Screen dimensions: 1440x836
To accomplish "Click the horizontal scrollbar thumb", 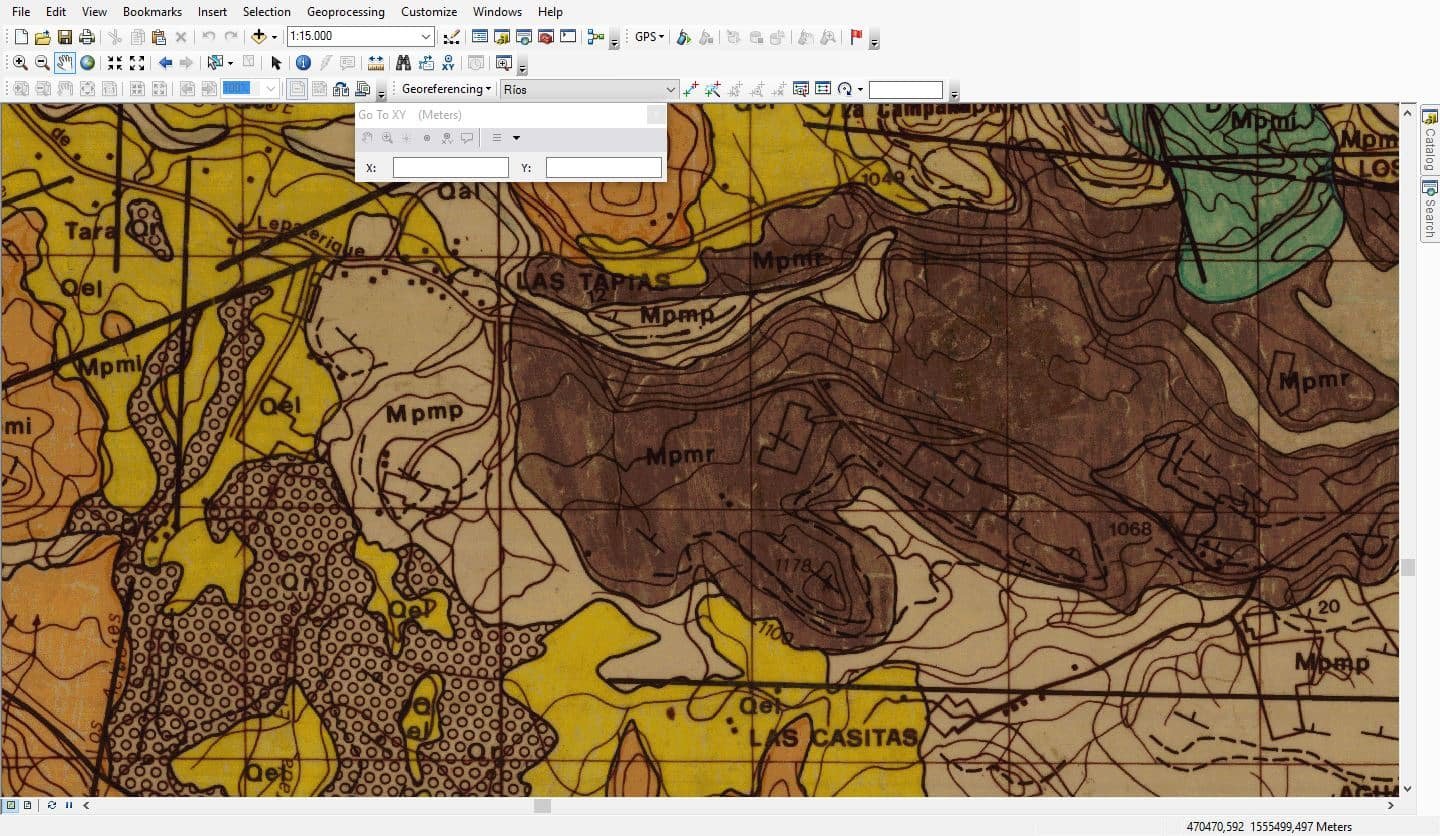I will tap(542, 805).
